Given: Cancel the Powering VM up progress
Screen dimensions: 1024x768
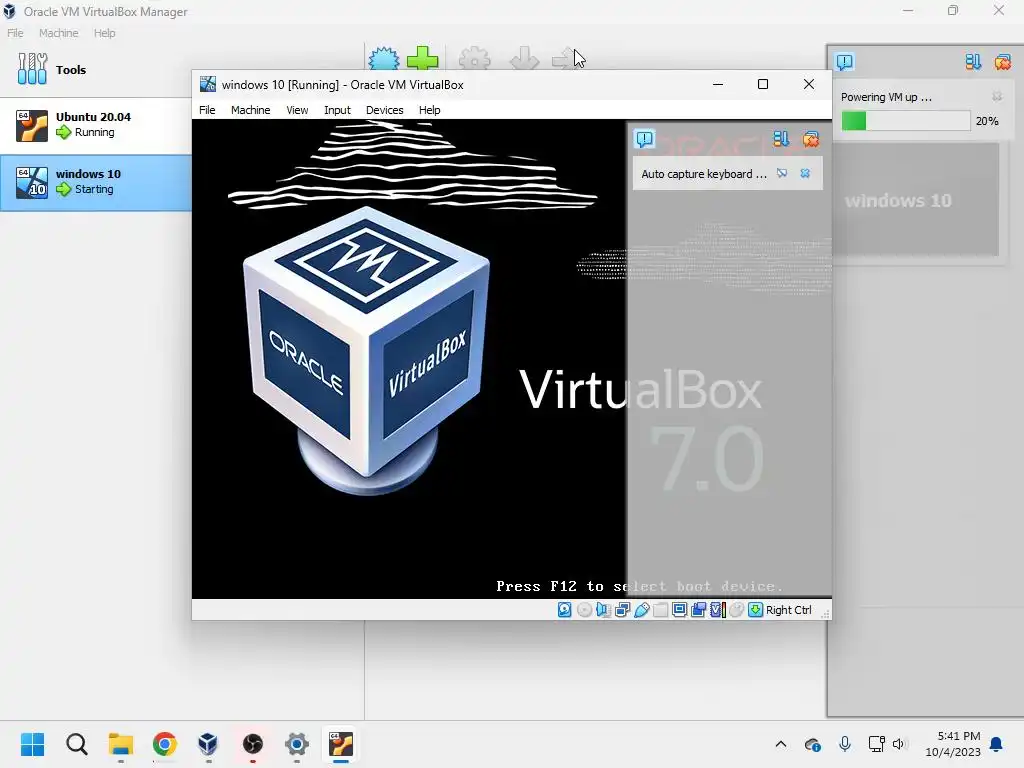Looking at the screenshot, I should click(997, 97).
